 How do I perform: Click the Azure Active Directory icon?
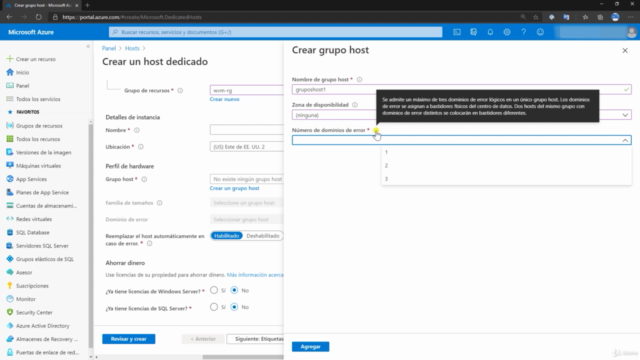coord(10,326)
